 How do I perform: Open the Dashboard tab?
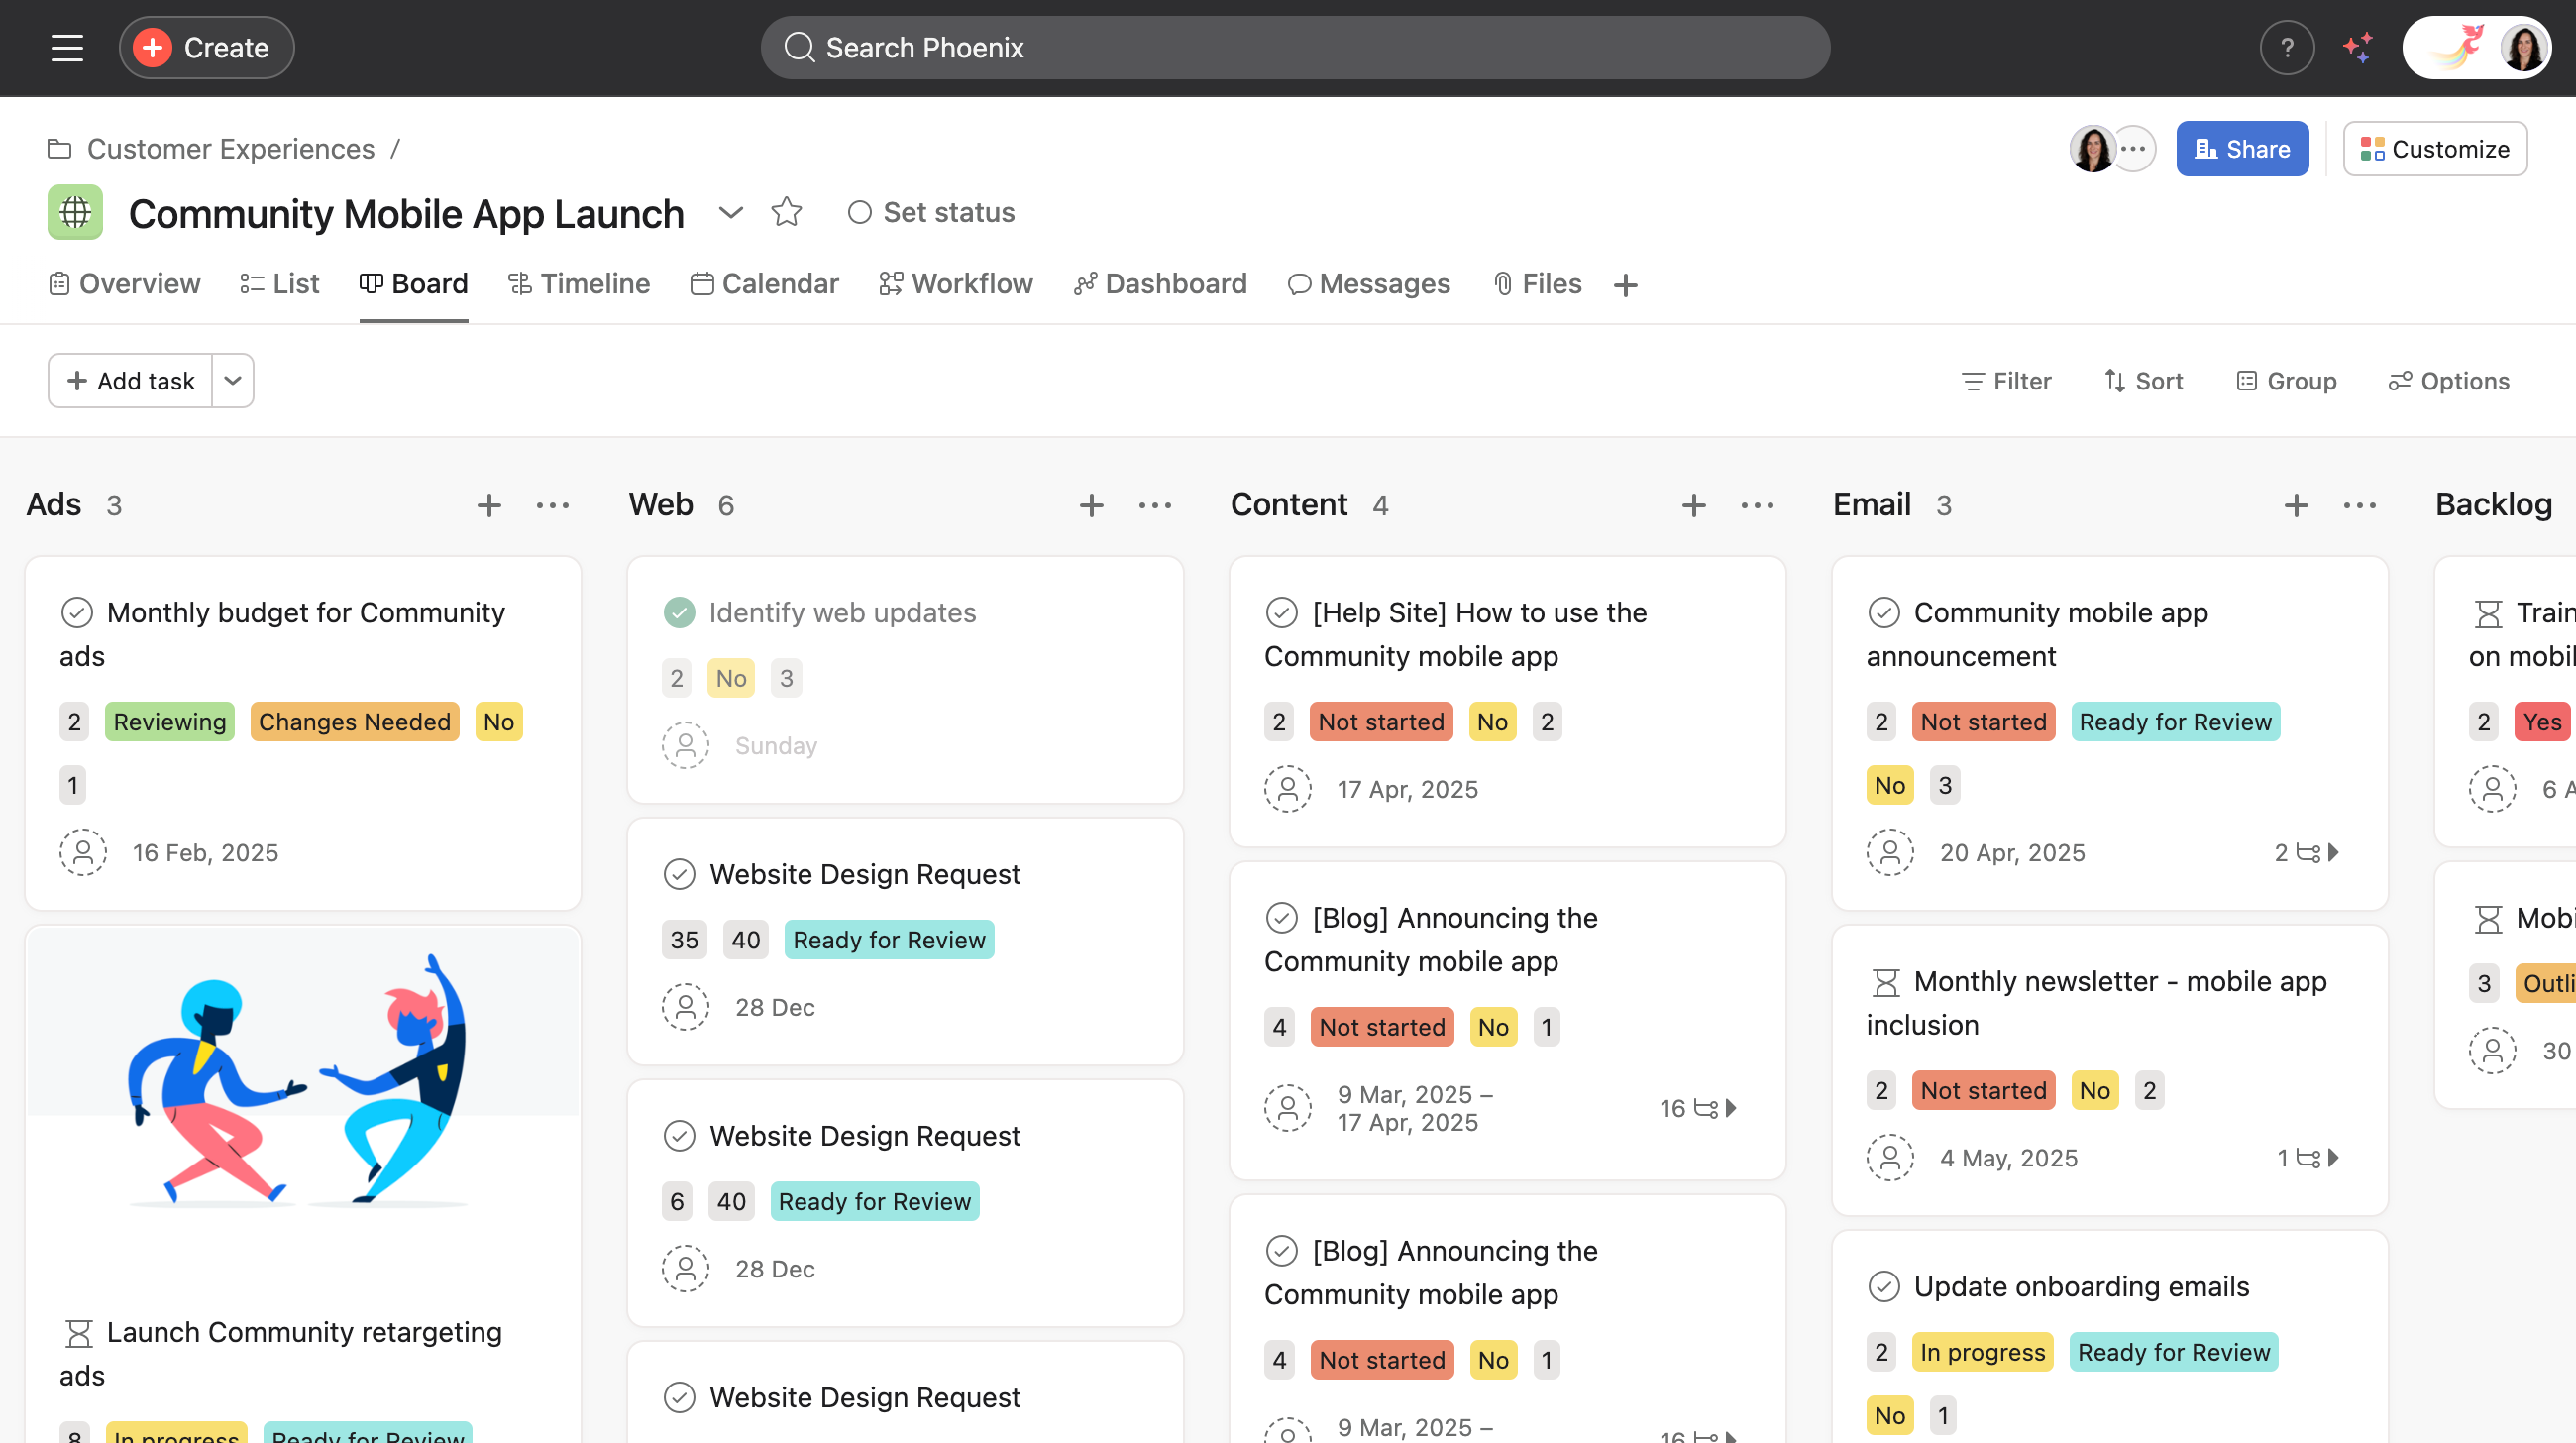click(1160, 284)
